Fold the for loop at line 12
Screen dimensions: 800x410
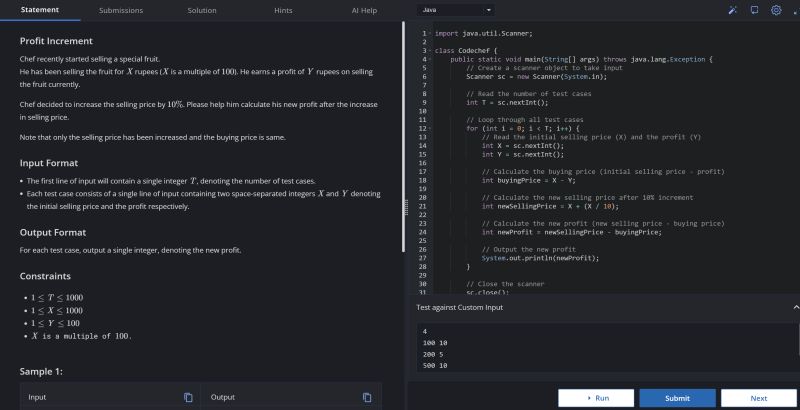(431, 128)
